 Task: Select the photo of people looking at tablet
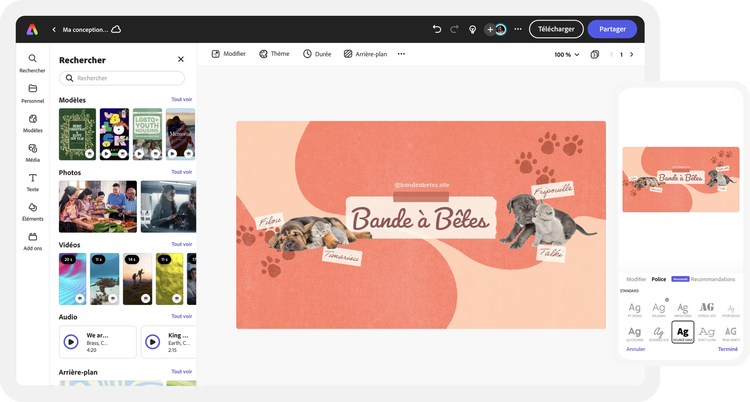pyautogui.click(x=168, y=206)
